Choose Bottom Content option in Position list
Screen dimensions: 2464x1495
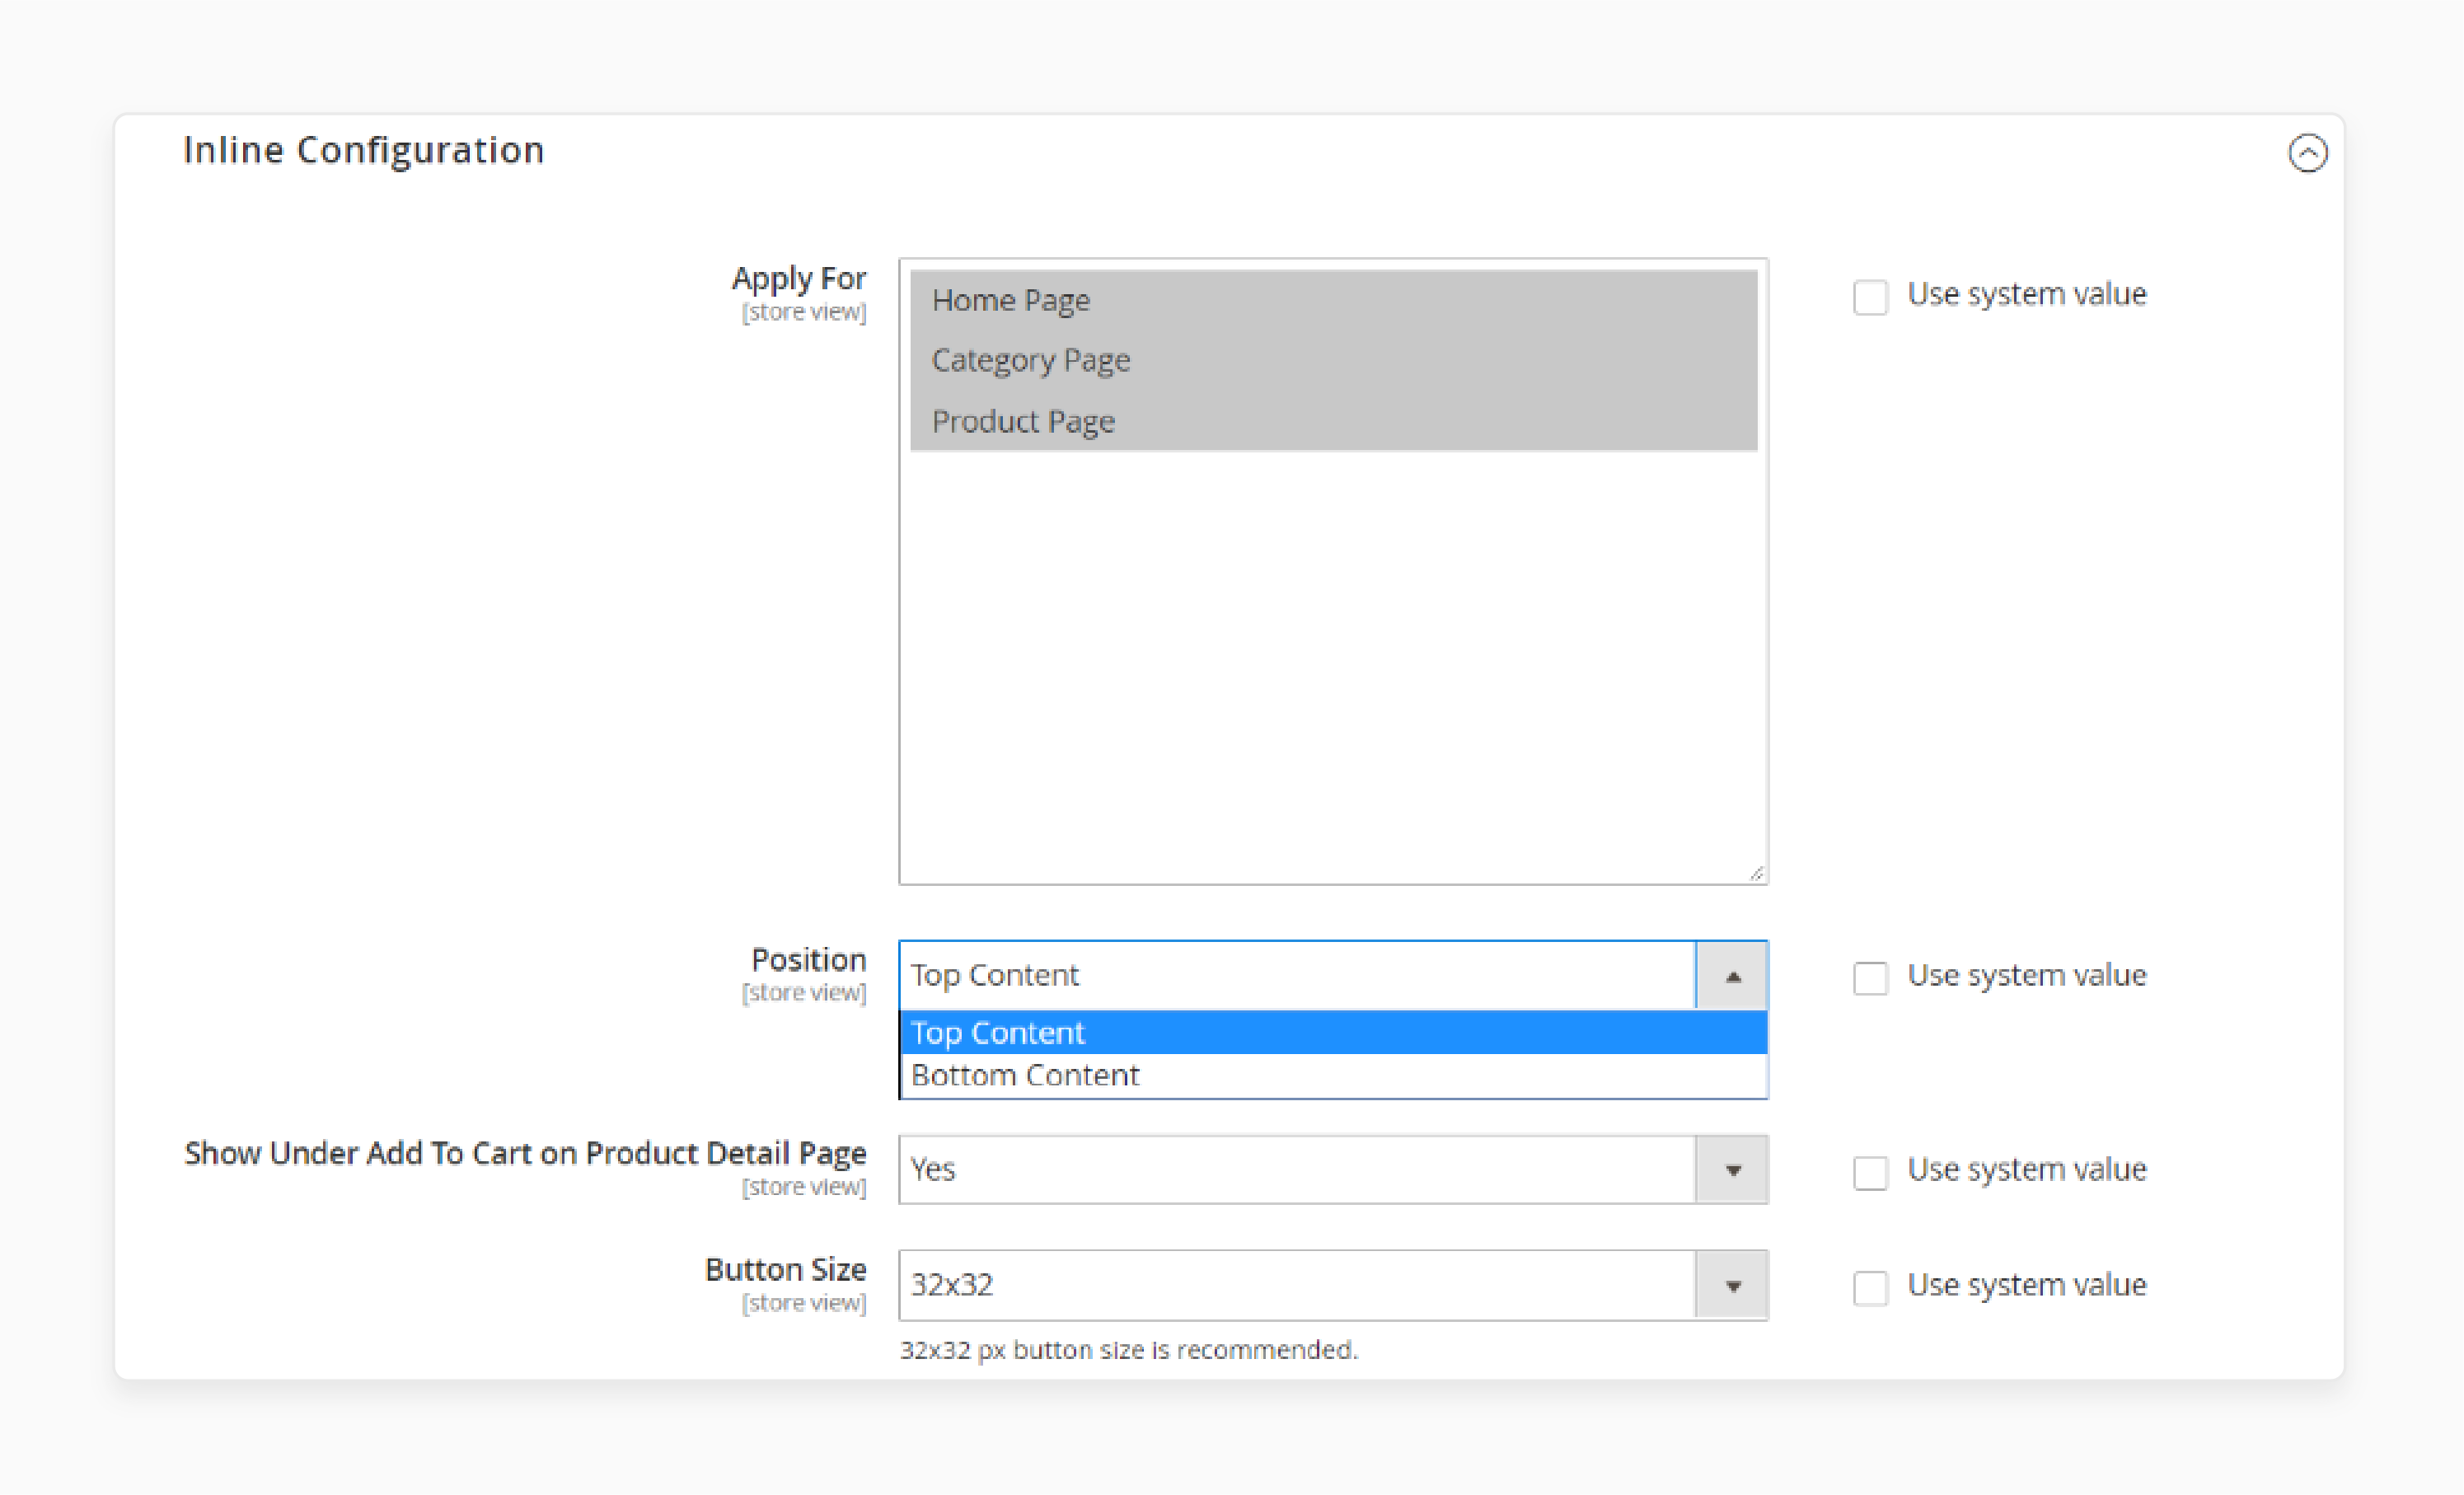click(1333, 1075)
